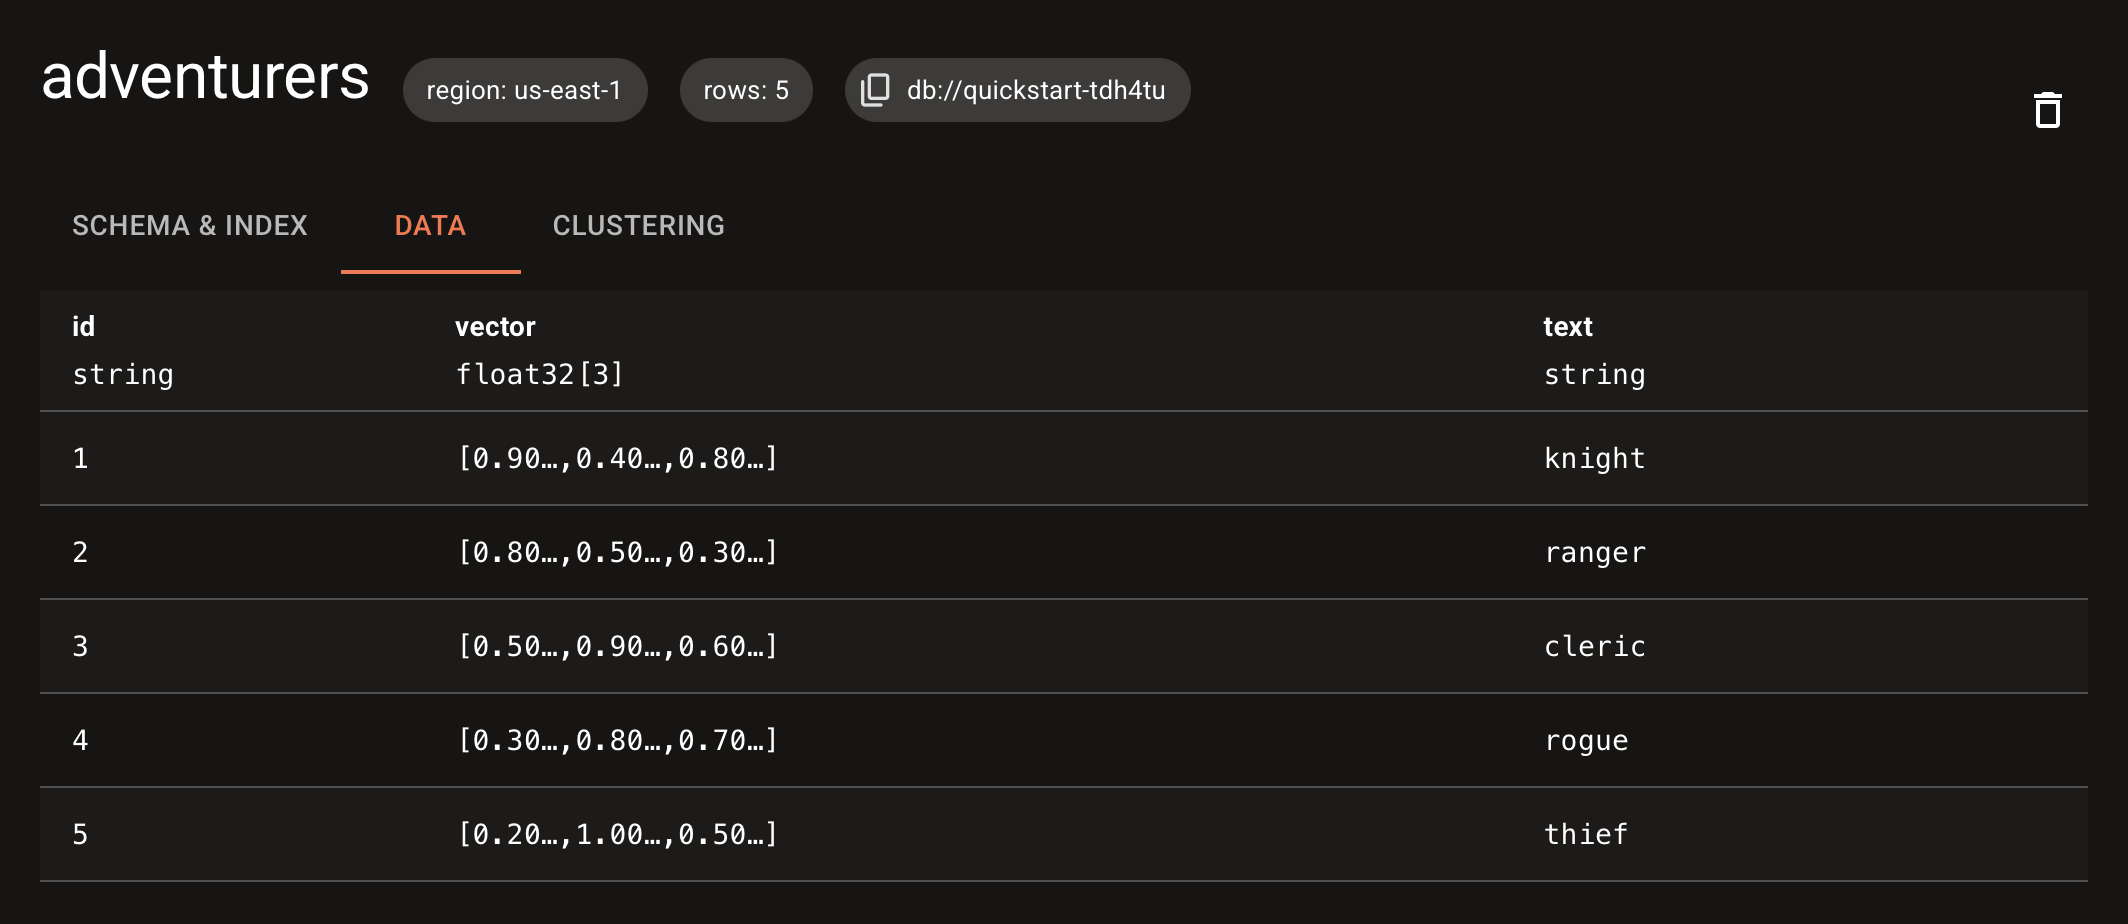
Task: Switch to the CLUSTERING tab
Action: (639, 226)
